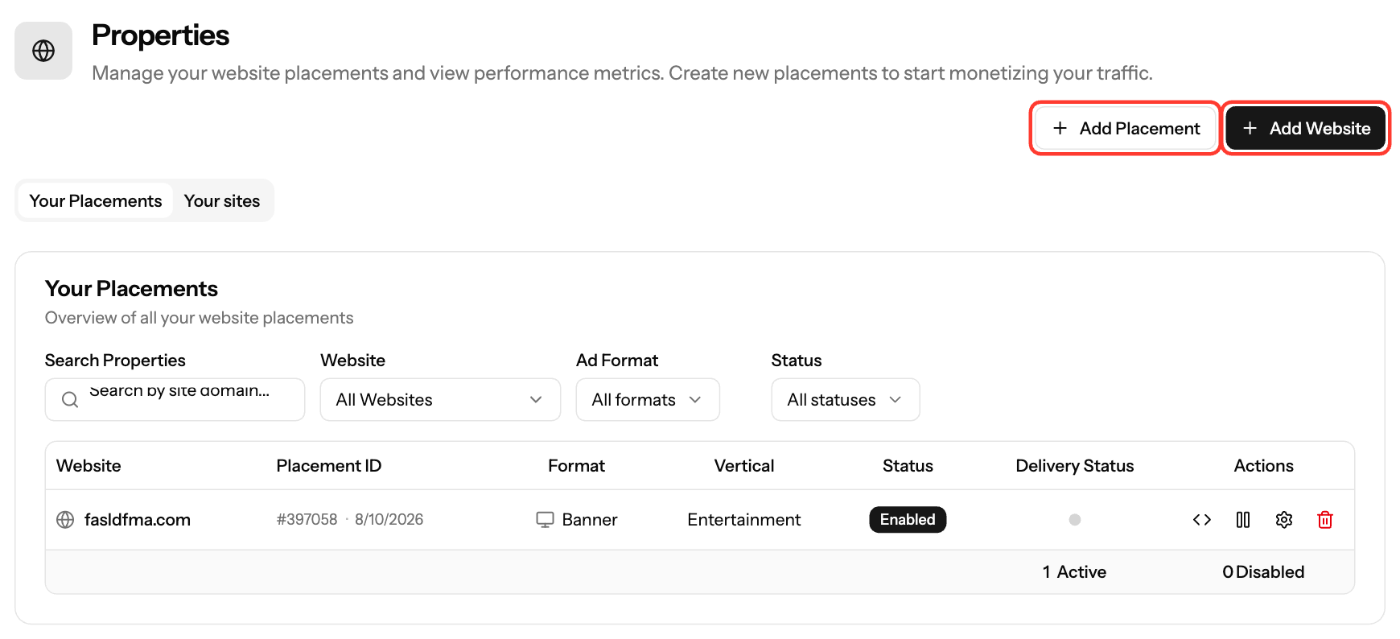
Task: Click the globe icon beside fasldfma.com
Action: [65, 520]
